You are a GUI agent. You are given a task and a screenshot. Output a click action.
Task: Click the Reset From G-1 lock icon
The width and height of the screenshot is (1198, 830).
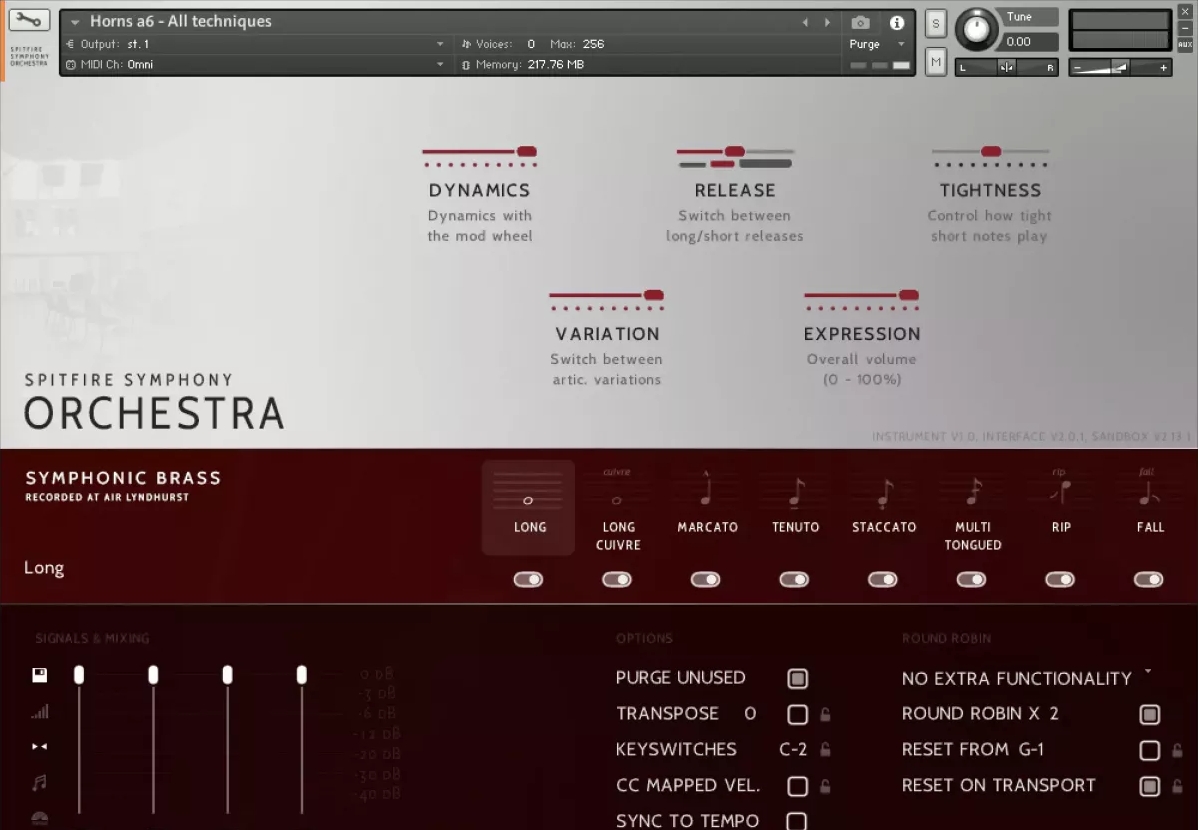point(1177,751)
